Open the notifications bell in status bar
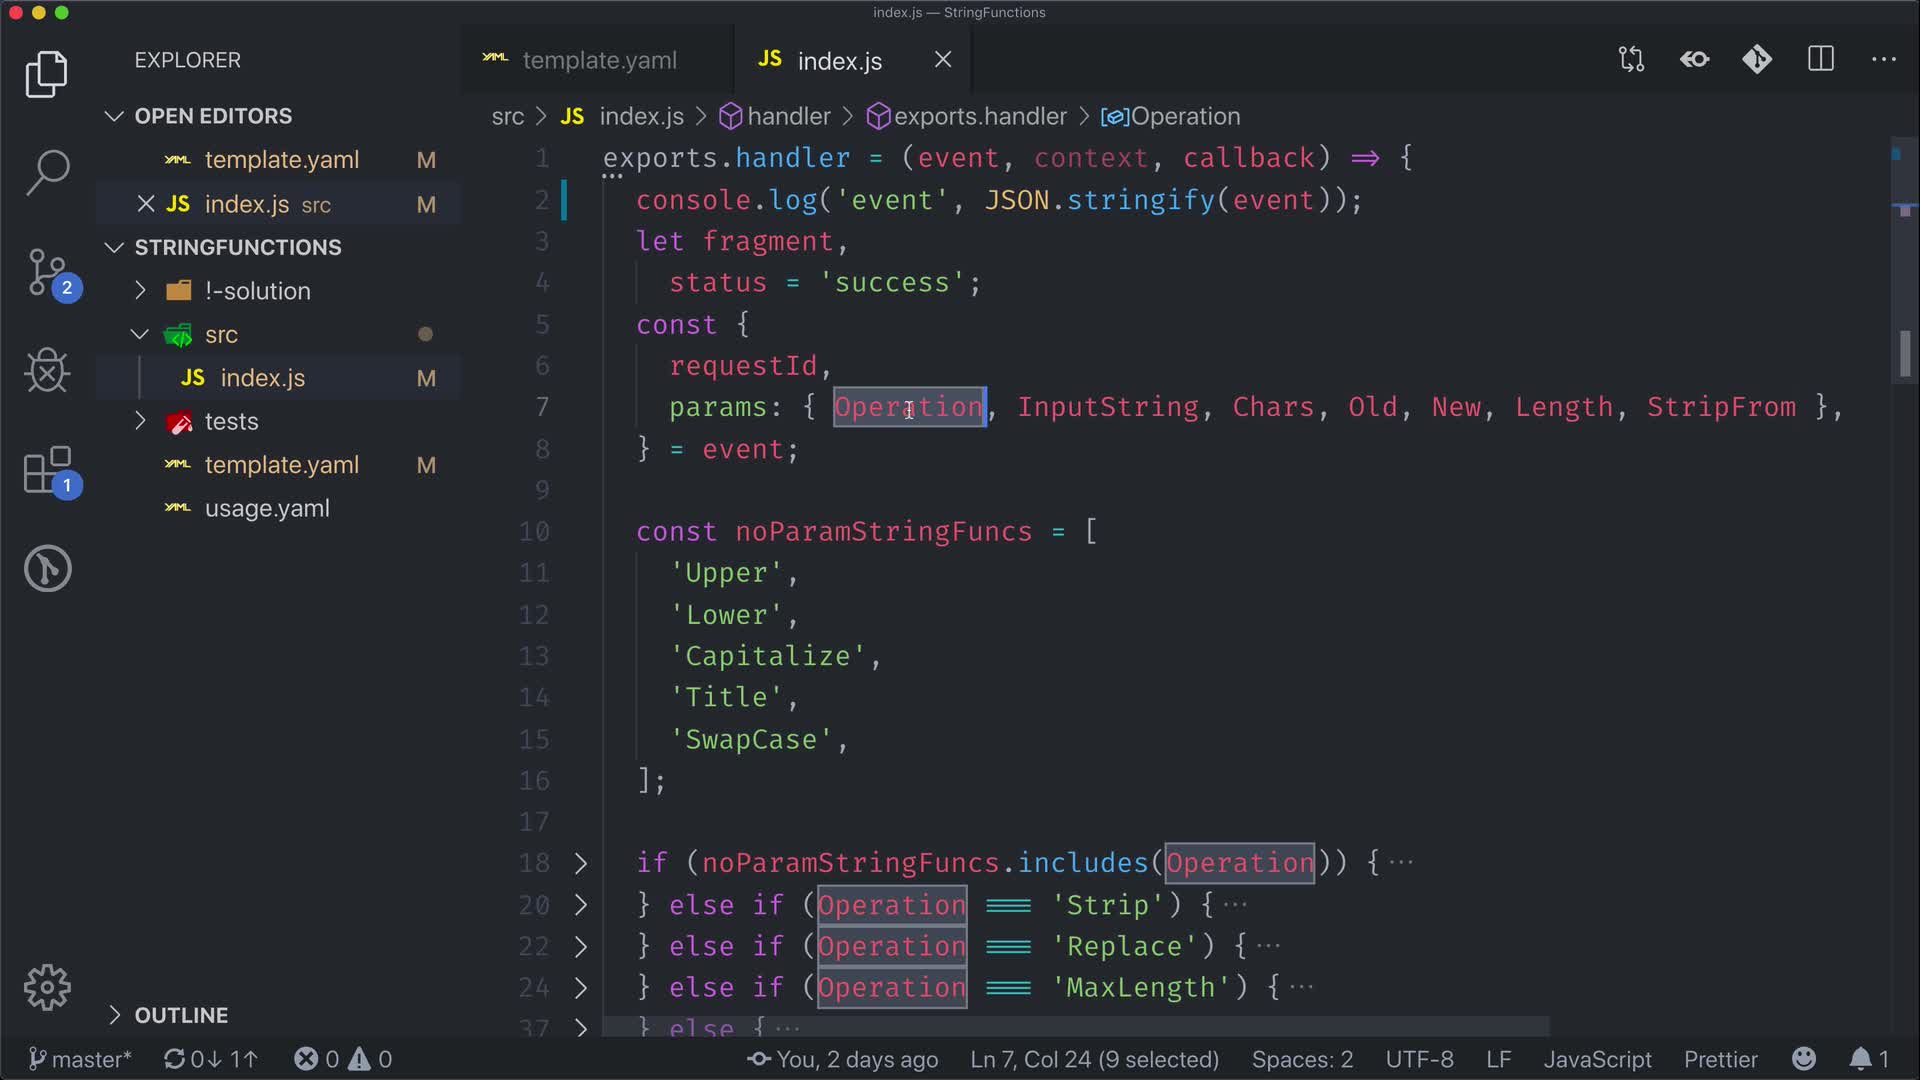The height and width of the screenshot is (1080, 1920). (1860, 1059)
